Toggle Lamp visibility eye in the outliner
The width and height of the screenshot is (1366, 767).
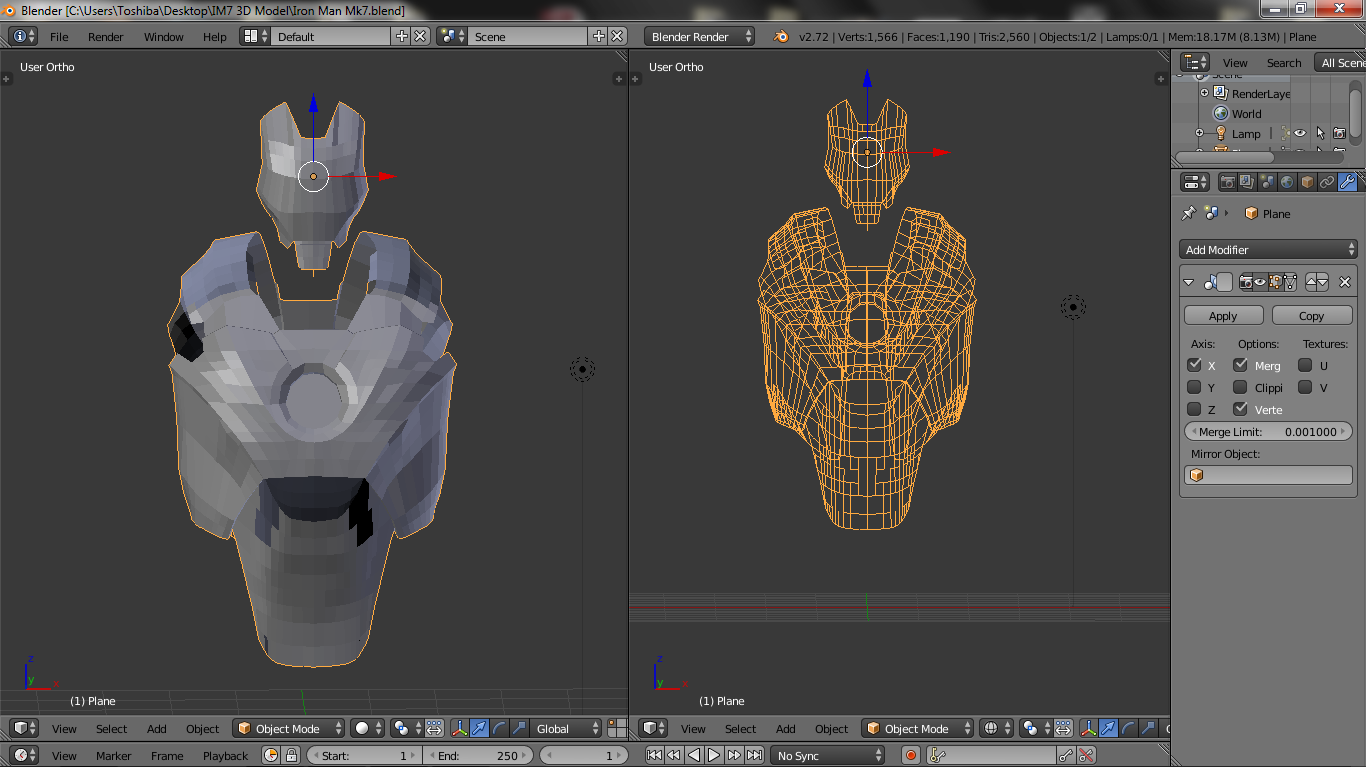click(x=1300, y=133)
